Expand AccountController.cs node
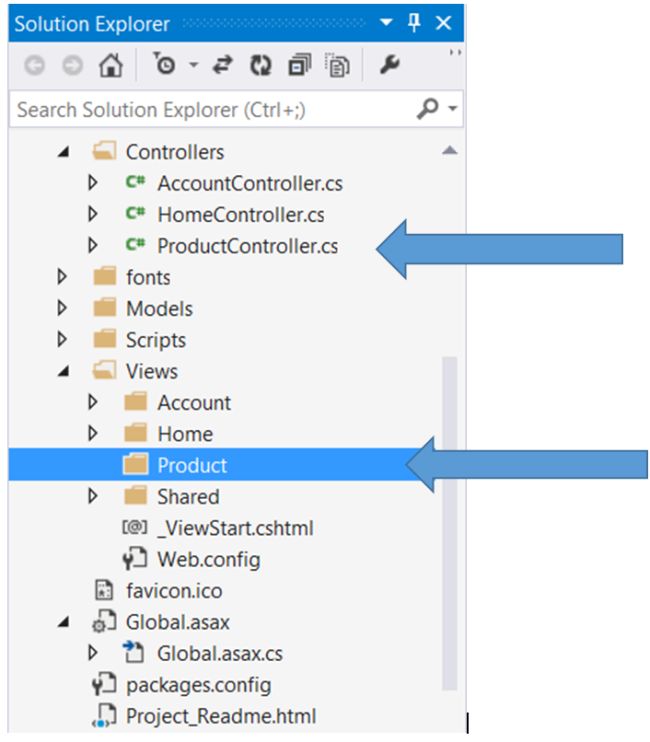Viewport: 650px width, 742px height. [93, 183]
